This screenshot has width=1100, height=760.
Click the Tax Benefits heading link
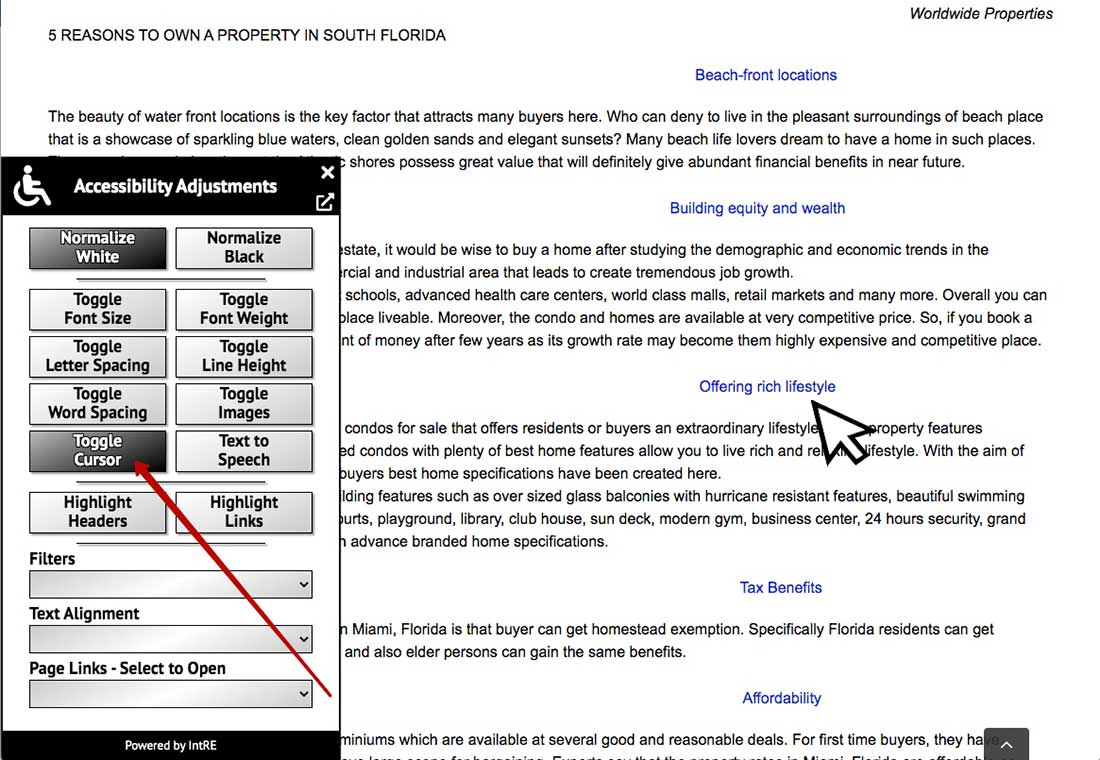(780, 587)
